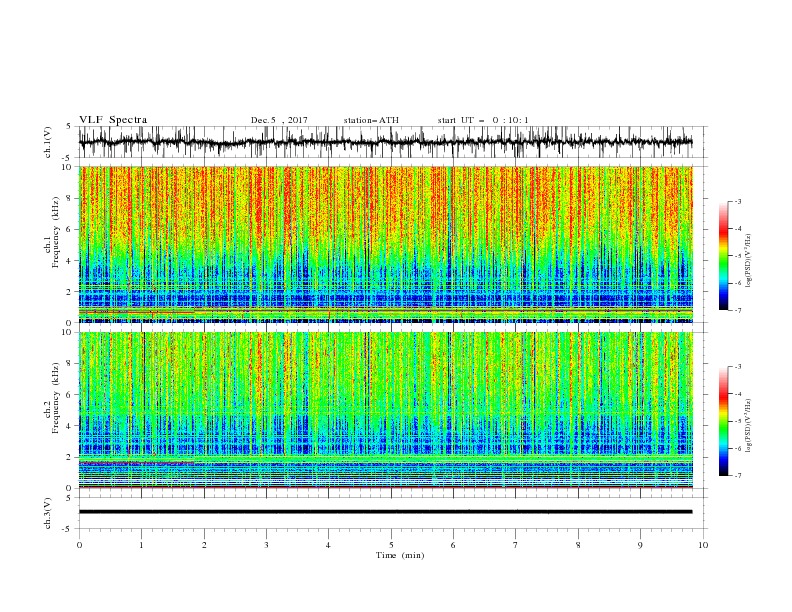Click the "VLF Spectra" plot title
The image size is (792, 612).
pyautogui.click(x=113, y=120)
